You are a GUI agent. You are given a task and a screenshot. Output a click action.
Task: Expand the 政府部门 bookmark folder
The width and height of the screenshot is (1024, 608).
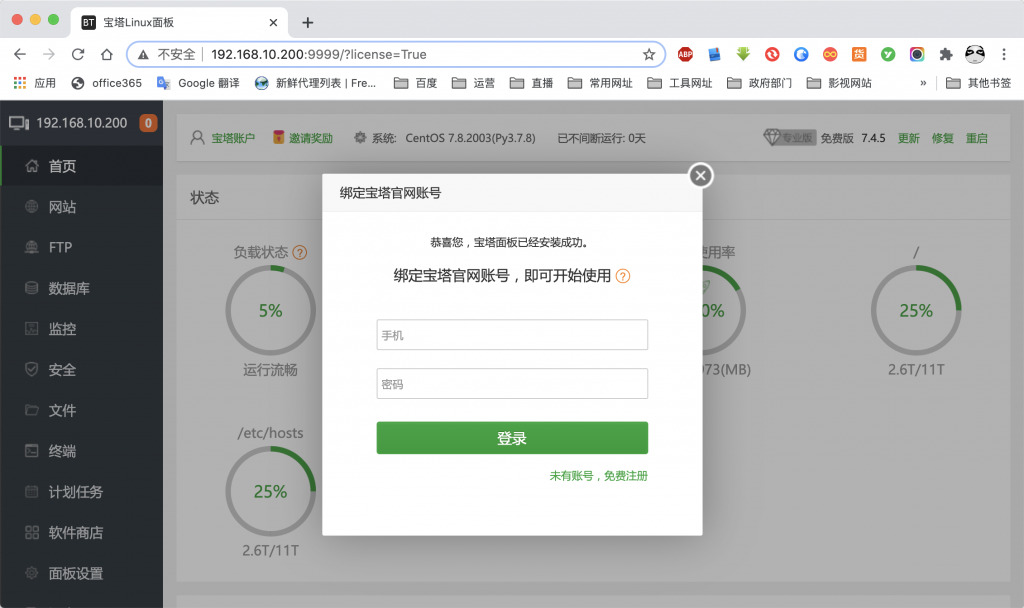tap(760, 83)
